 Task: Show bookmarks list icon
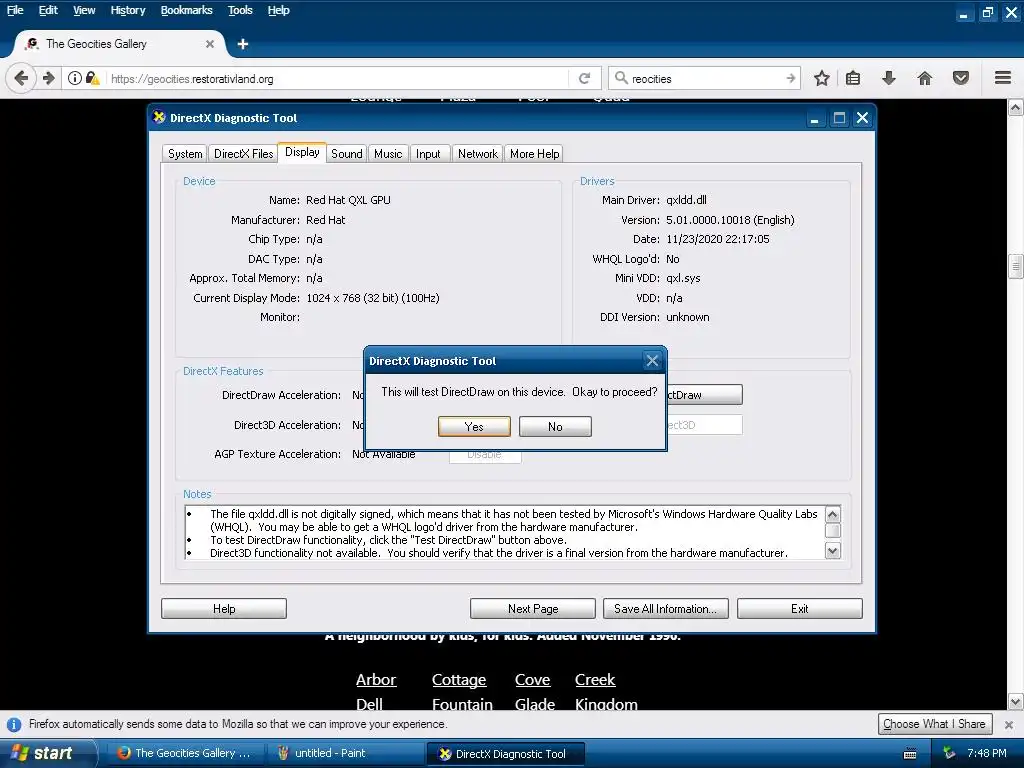pyautogui.click(x=853, y=78)
